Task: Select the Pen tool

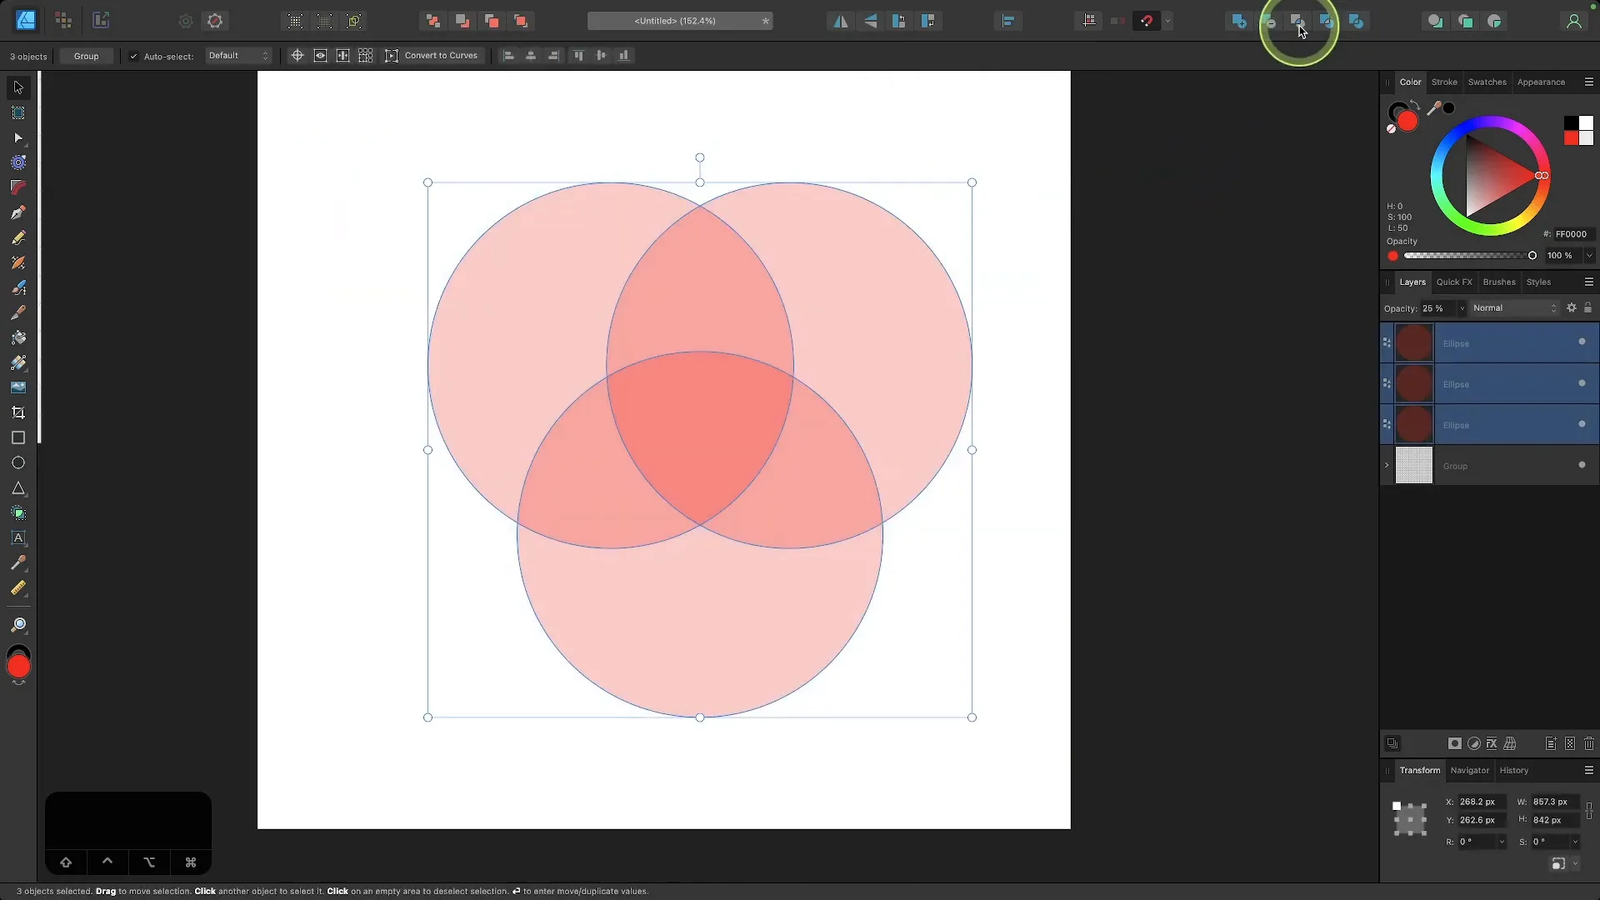Action: click(18, 213)
